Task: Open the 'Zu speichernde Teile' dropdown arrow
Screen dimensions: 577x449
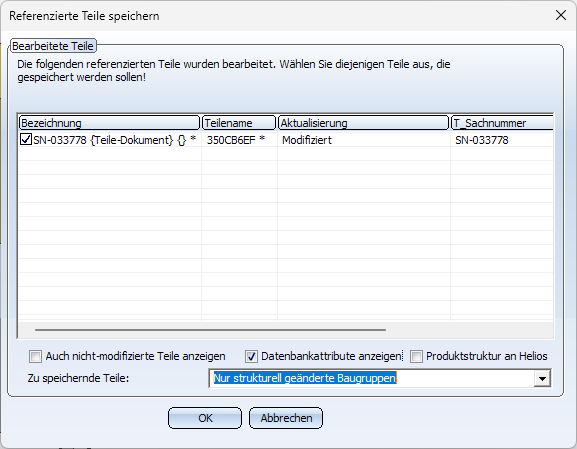Action: click(542, 378)
